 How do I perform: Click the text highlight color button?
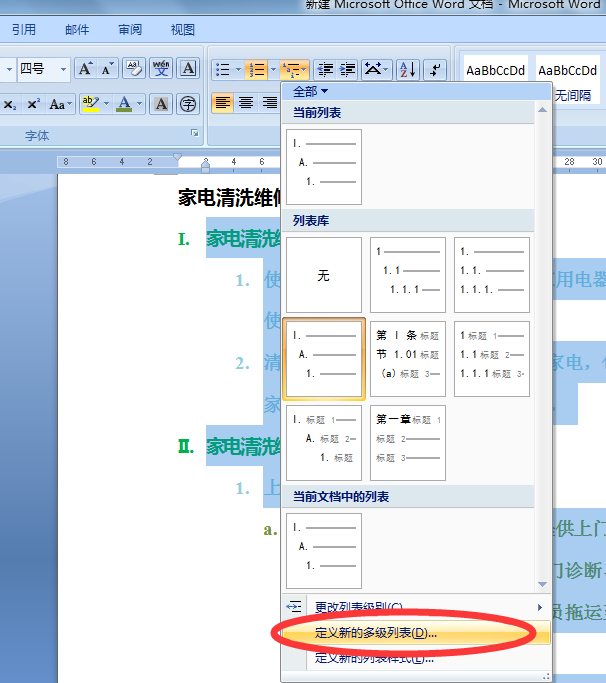click(90, 104)
